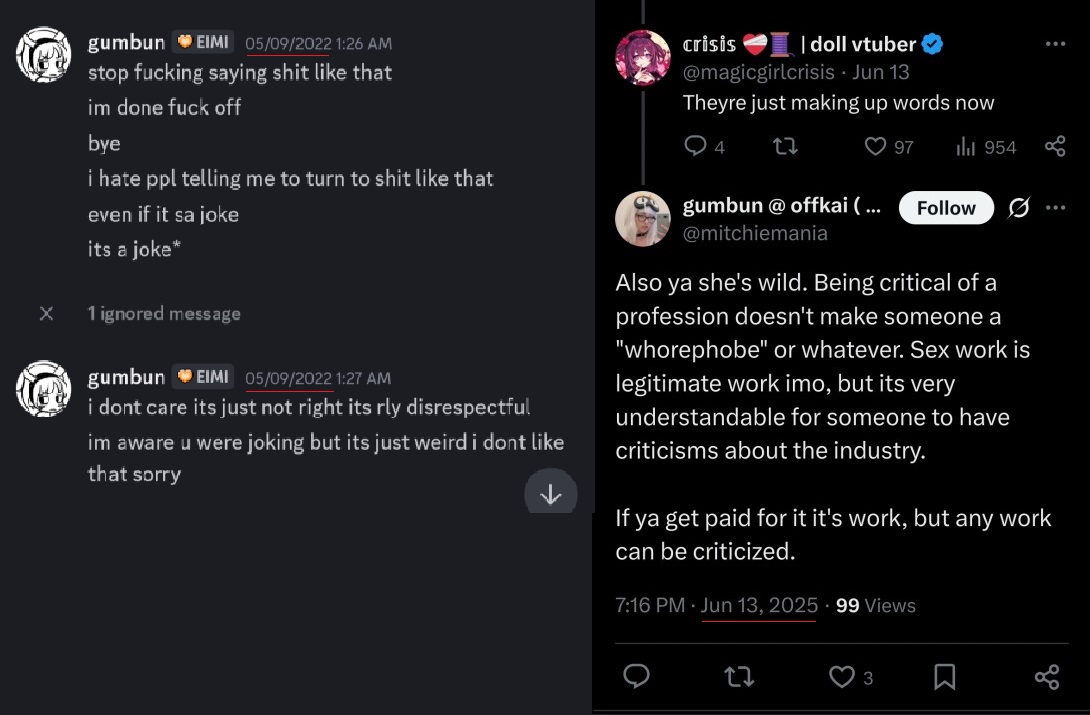Image resolution: width=1090 pixels, height=715 pixels.
Task: Like crisis's tweet with 97 likes
Action: [x=875, y=146]
